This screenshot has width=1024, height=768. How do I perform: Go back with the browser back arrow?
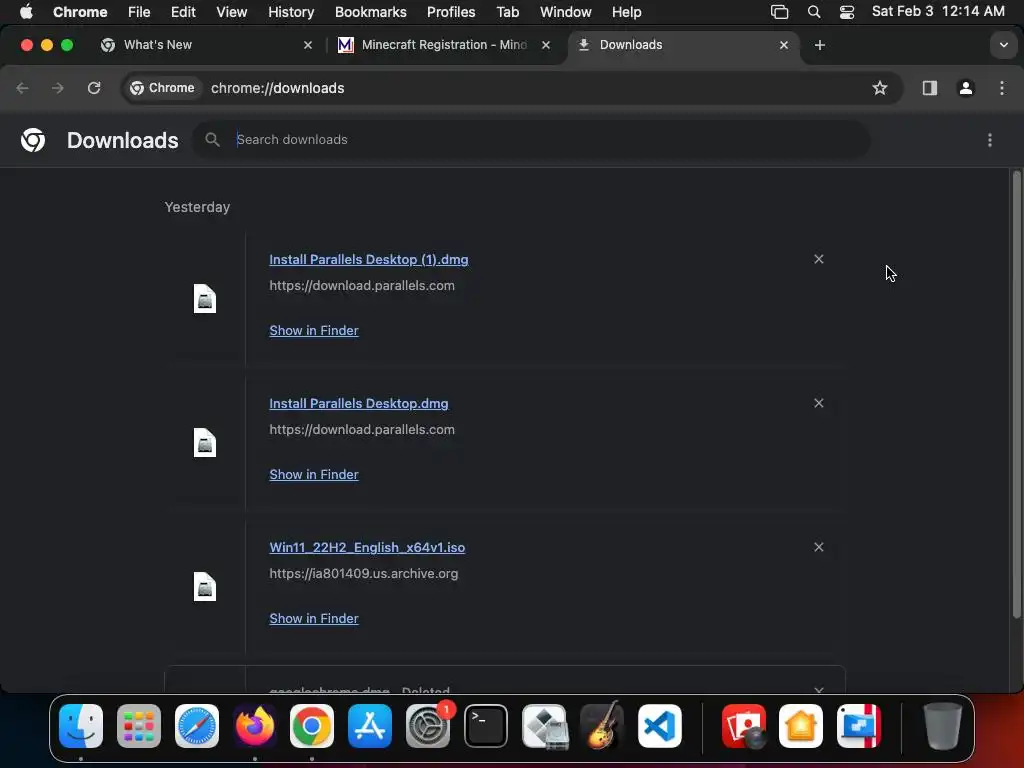(x=22, y=88)
